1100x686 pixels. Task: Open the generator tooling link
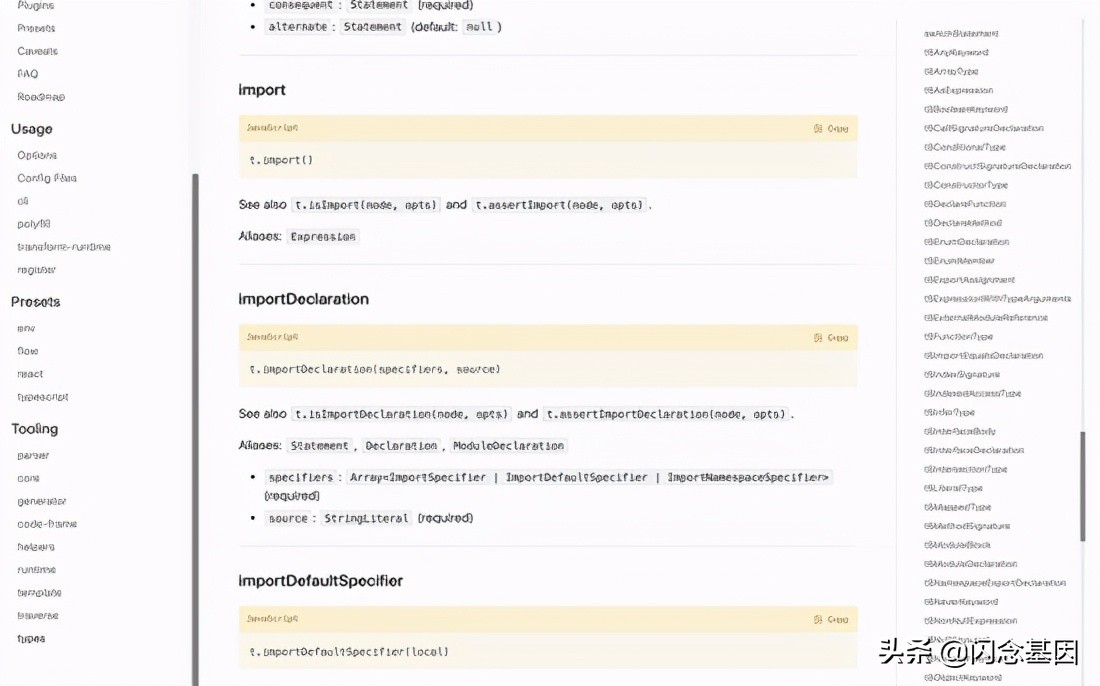[x=42, y=501]
